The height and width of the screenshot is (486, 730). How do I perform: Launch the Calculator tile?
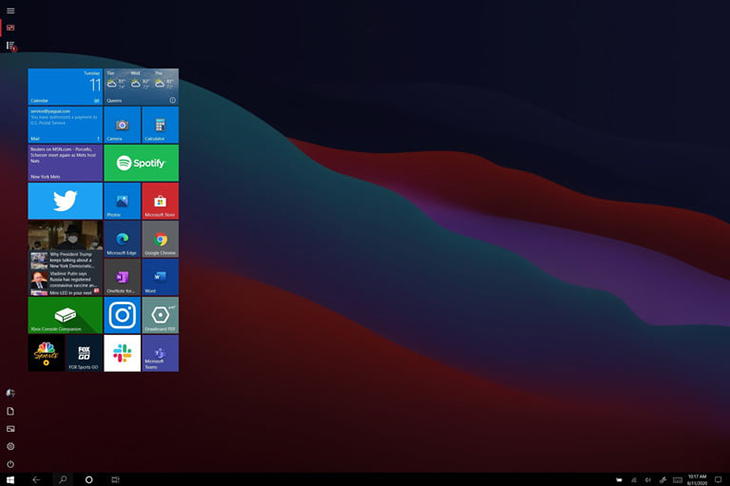tap(160, 124)
